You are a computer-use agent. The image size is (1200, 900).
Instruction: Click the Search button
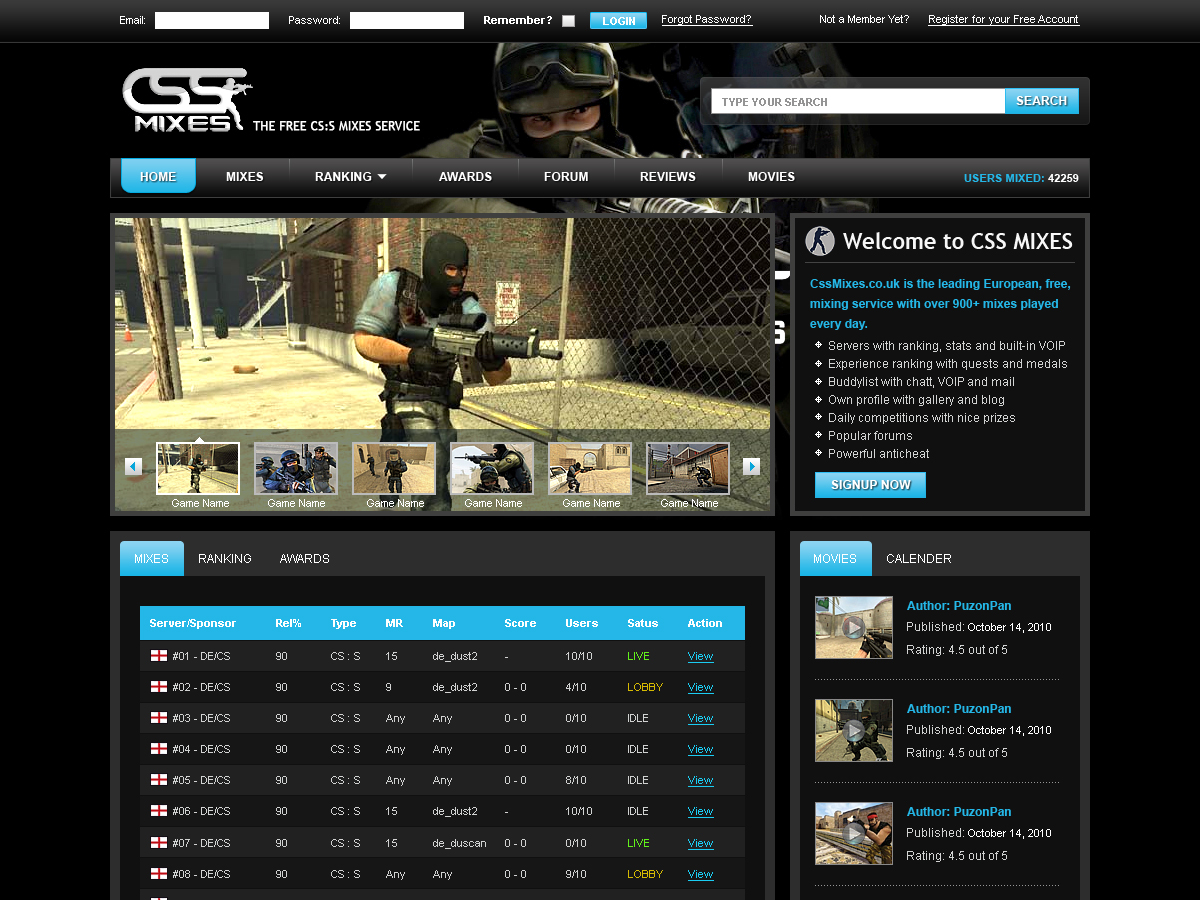(x=1041, y=101)
